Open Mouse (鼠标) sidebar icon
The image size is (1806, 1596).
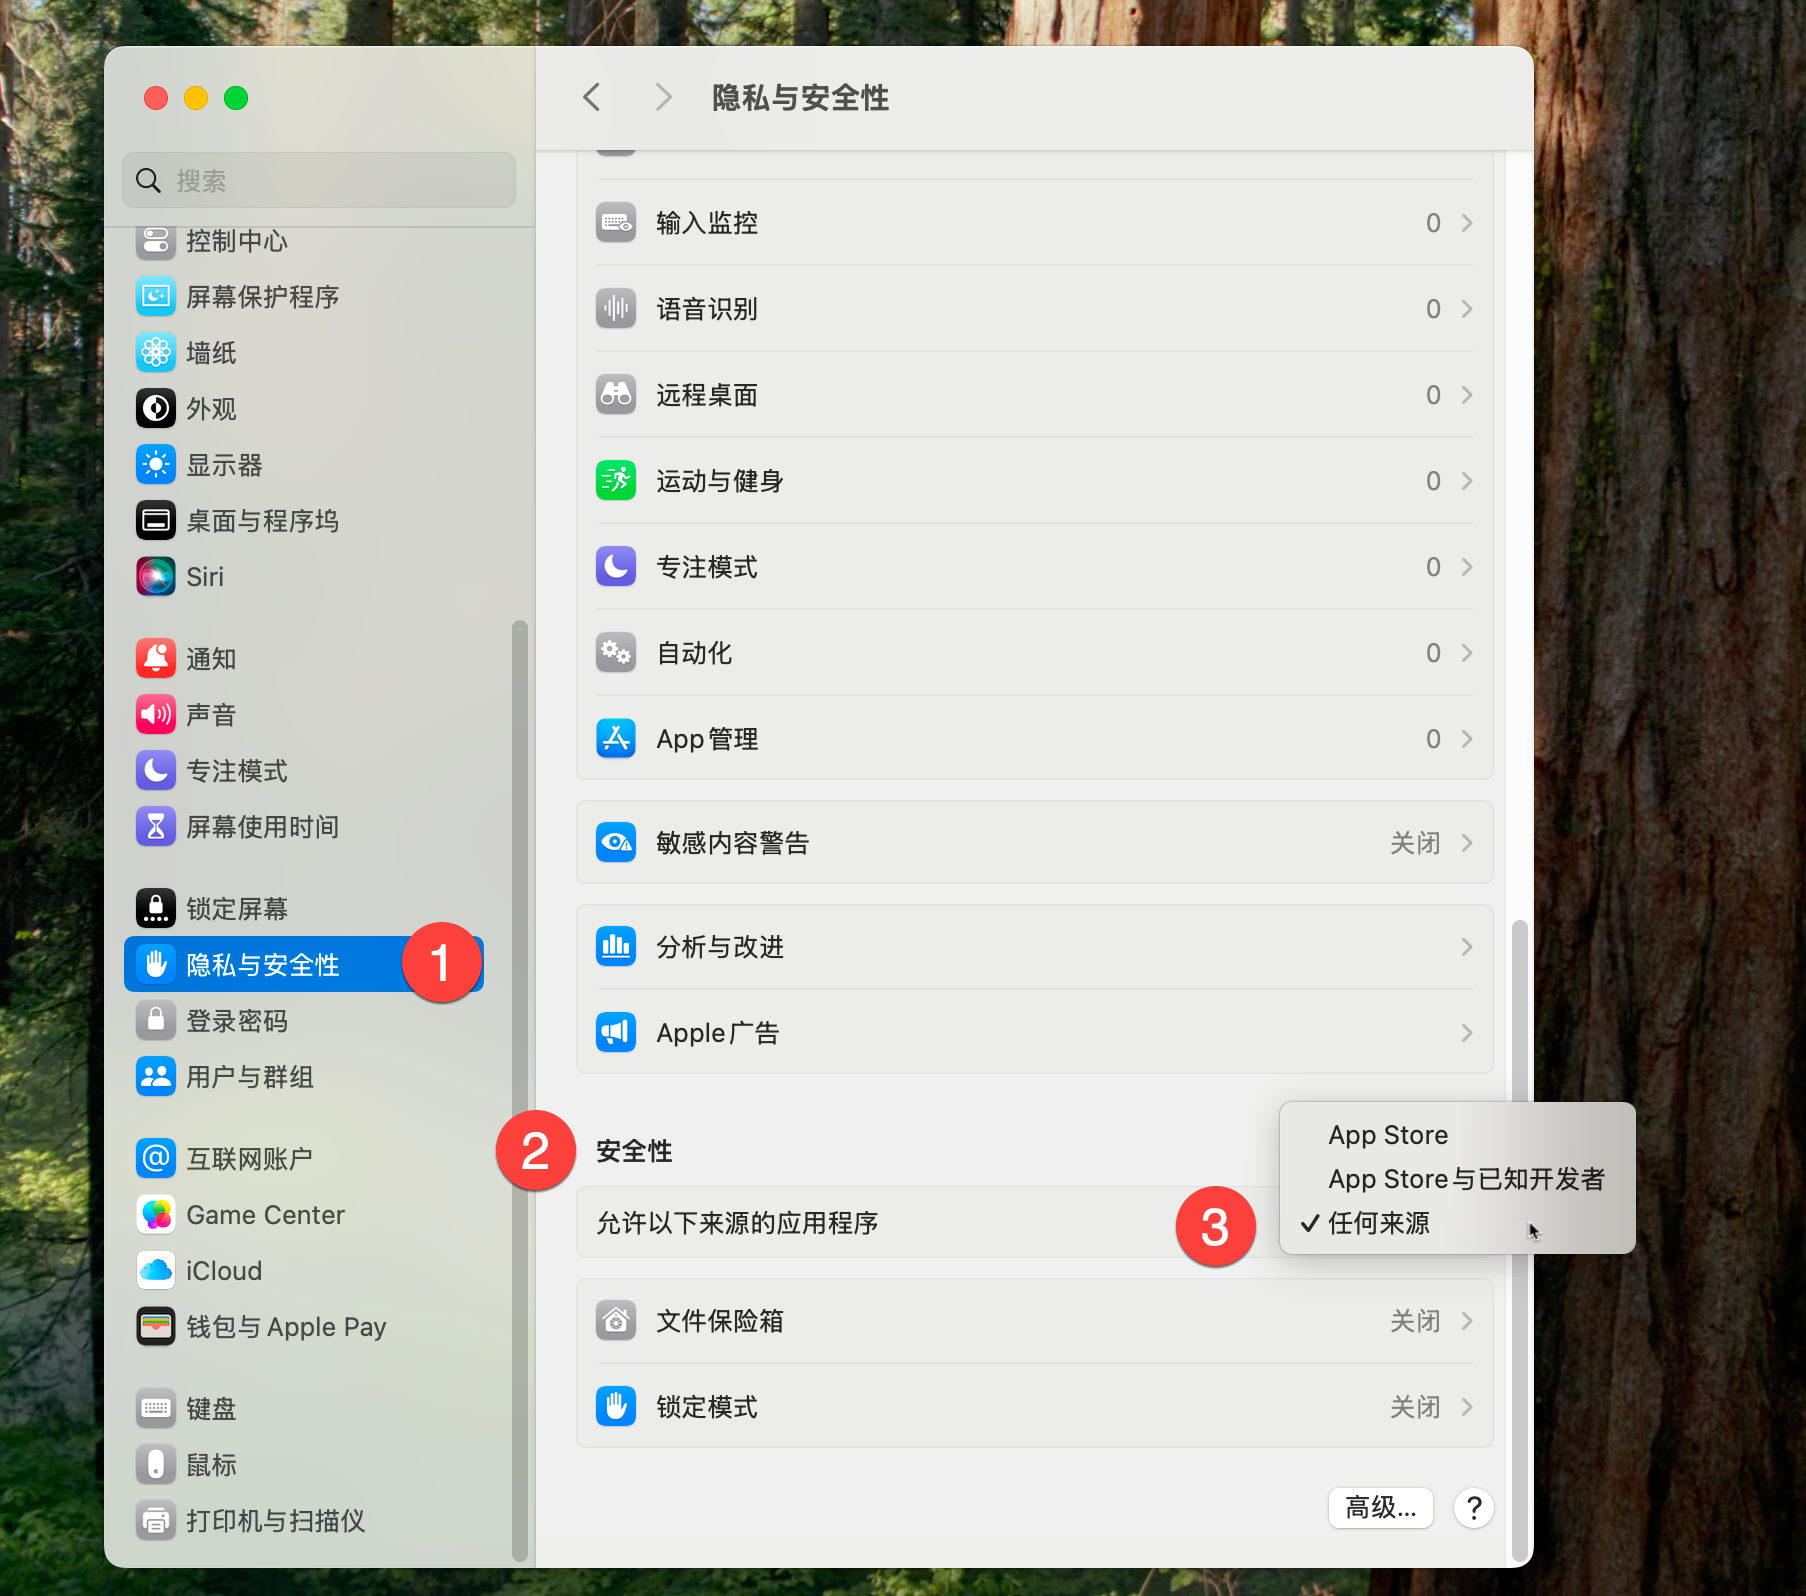tap(156, 1465)
